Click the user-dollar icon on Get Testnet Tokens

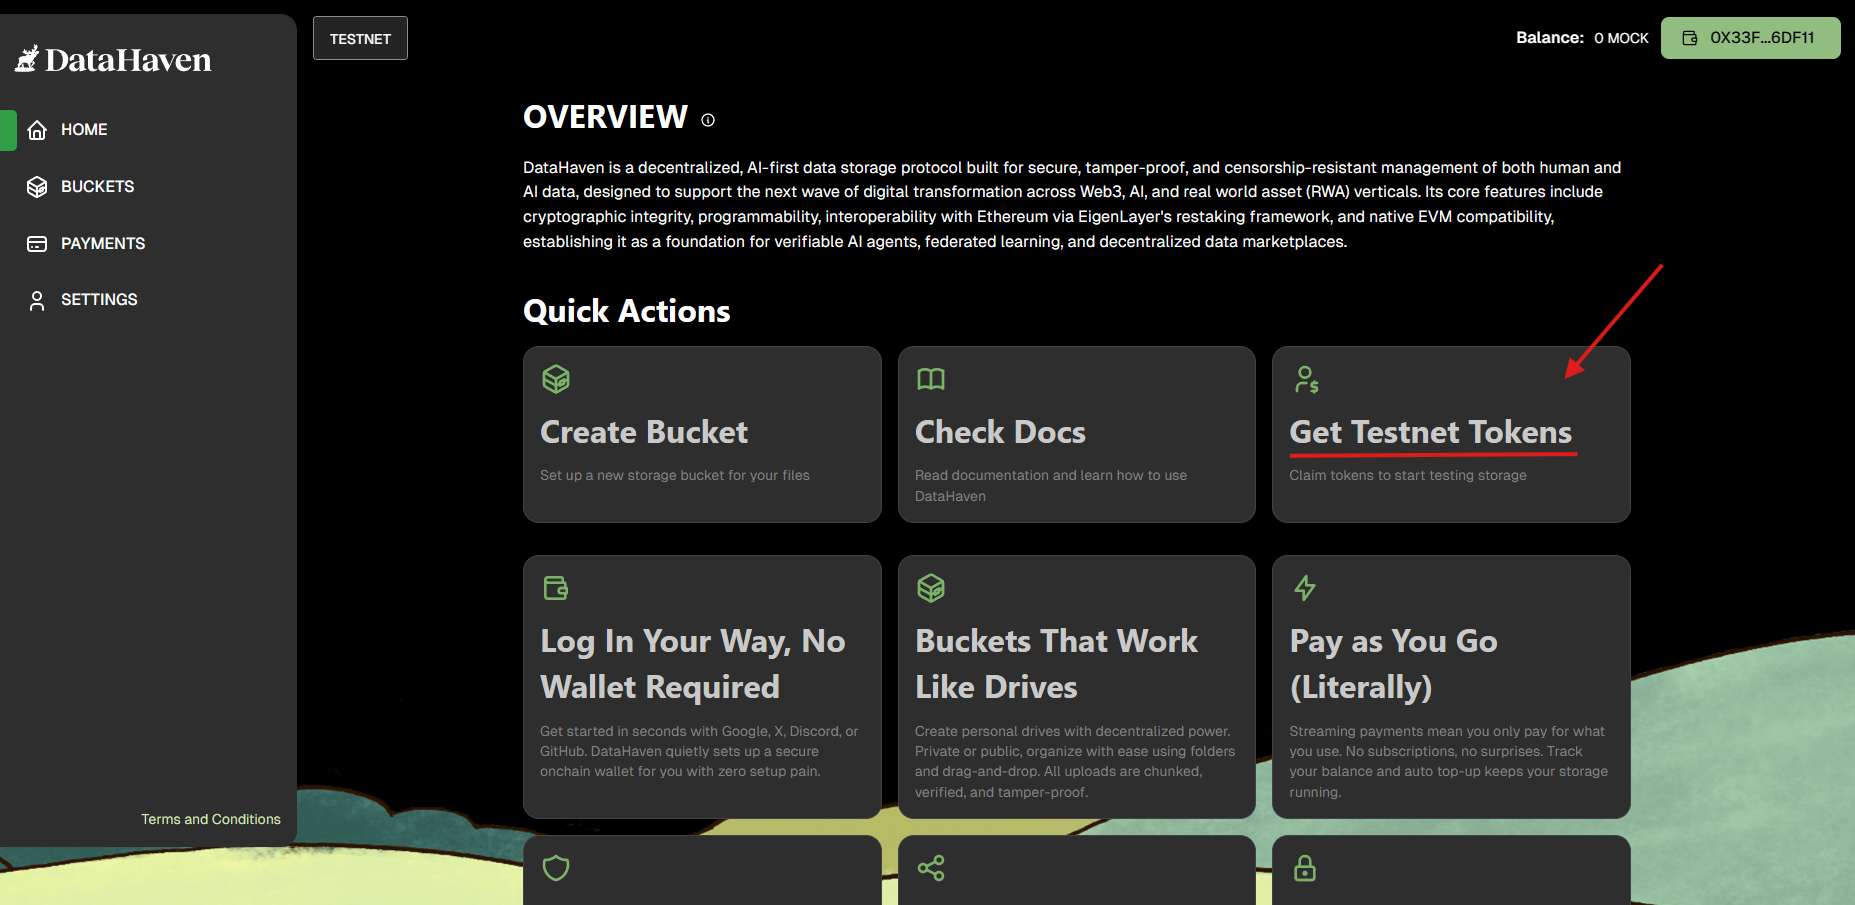click(1306, 379)
